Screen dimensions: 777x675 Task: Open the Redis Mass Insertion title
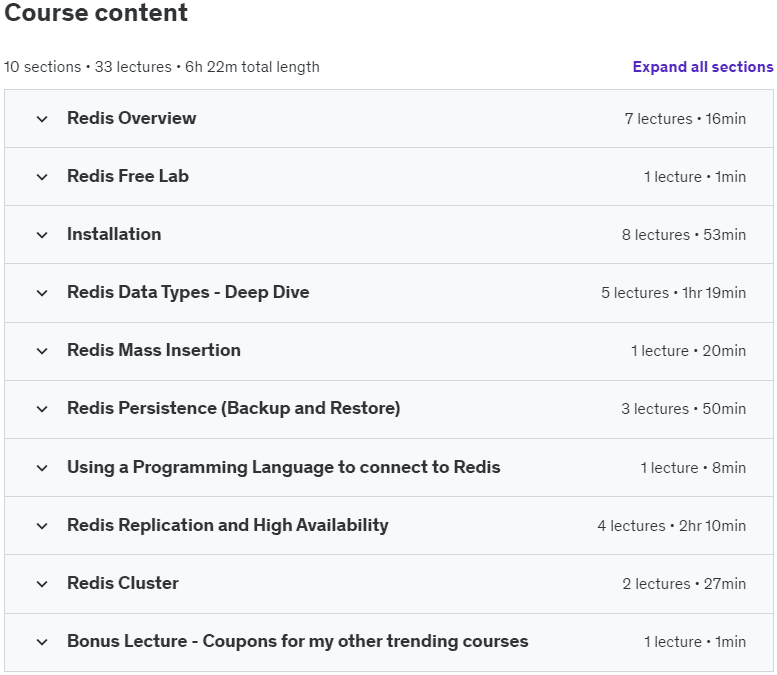154,350
